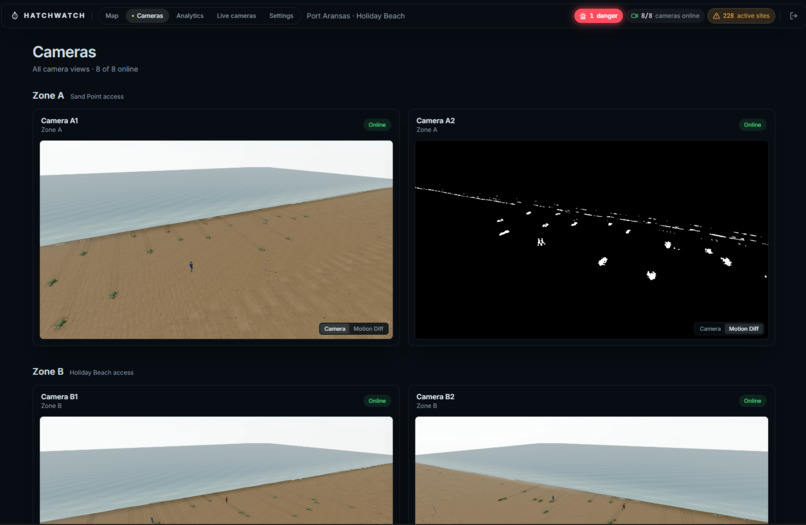Click the 1 danger alert badge
This screenshot has width=806, height=525.
pos(598,16)
